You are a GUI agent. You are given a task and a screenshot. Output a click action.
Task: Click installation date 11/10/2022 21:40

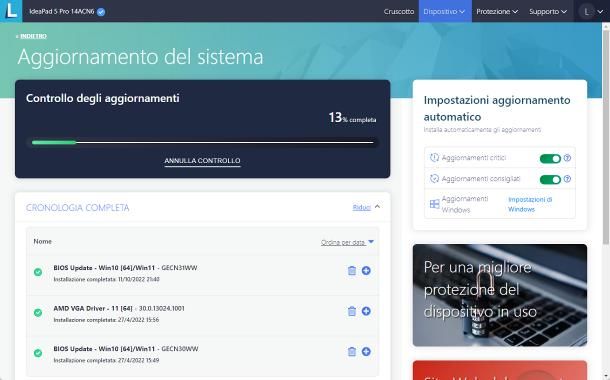[138, 279]
